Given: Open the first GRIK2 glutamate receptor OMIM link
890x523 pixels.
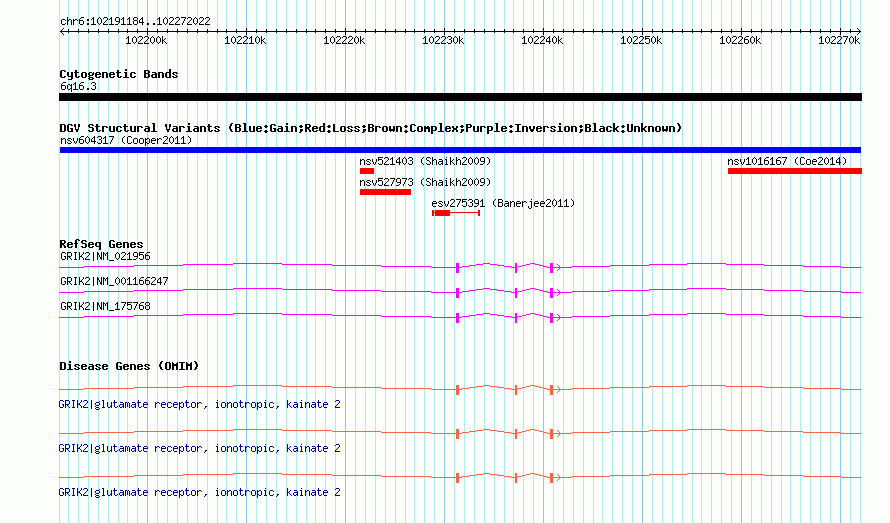Looking at the screenshot, I should pos(199,404).
